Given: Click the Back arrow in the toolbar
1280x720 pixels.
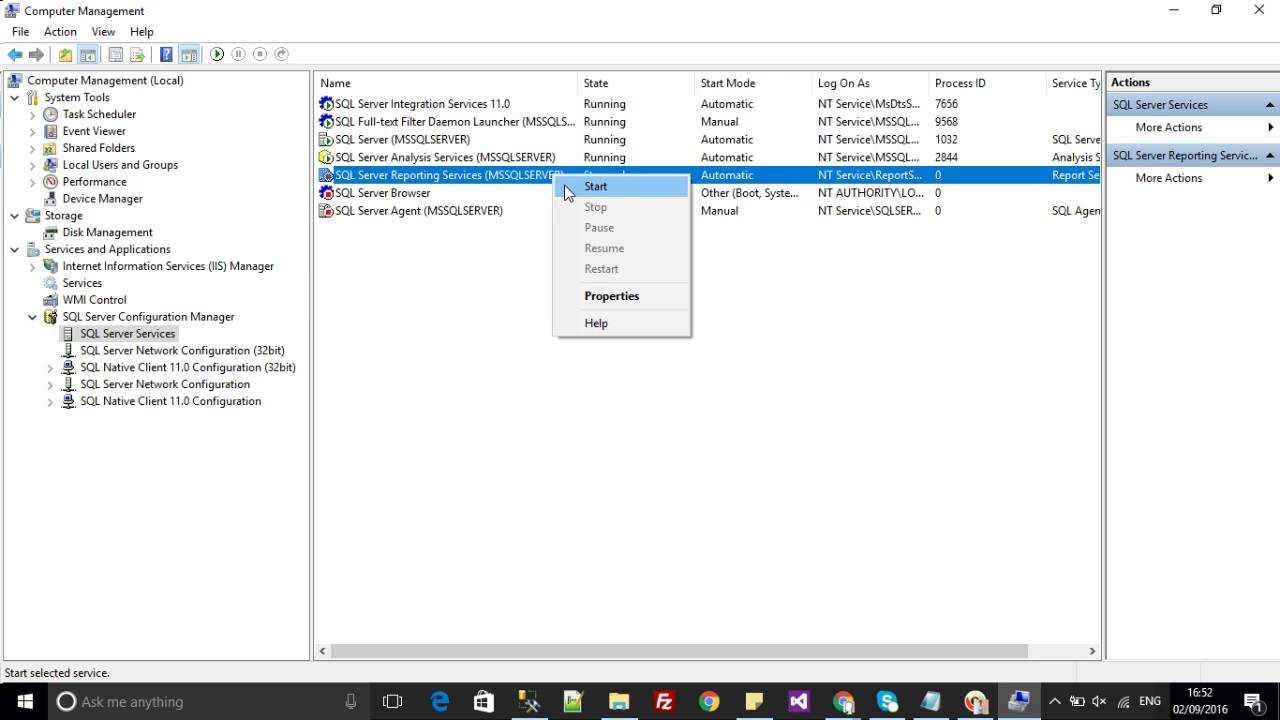Looking at the screenshot, I should (x=15, y=54).
